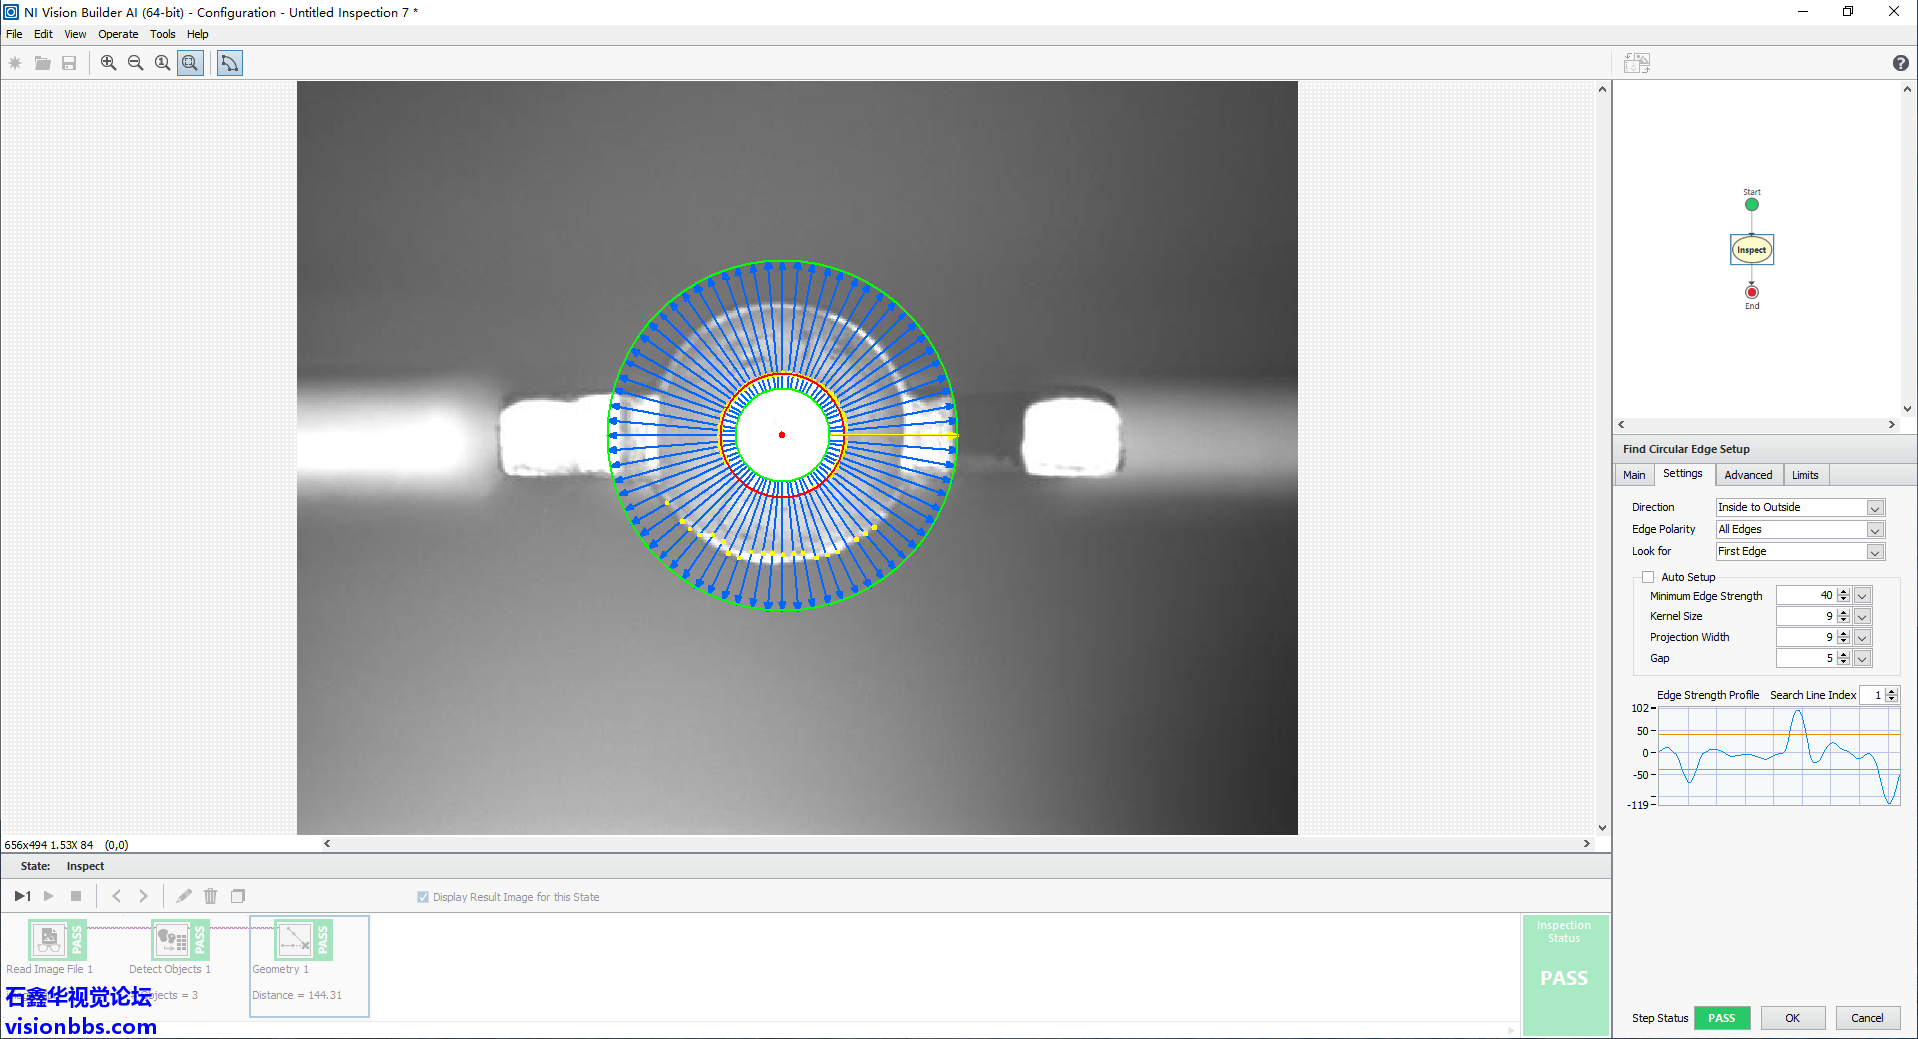The image size is (1918, 1039).
Task: Increment the Search Line Index stepper
Action: (1892, 691)
